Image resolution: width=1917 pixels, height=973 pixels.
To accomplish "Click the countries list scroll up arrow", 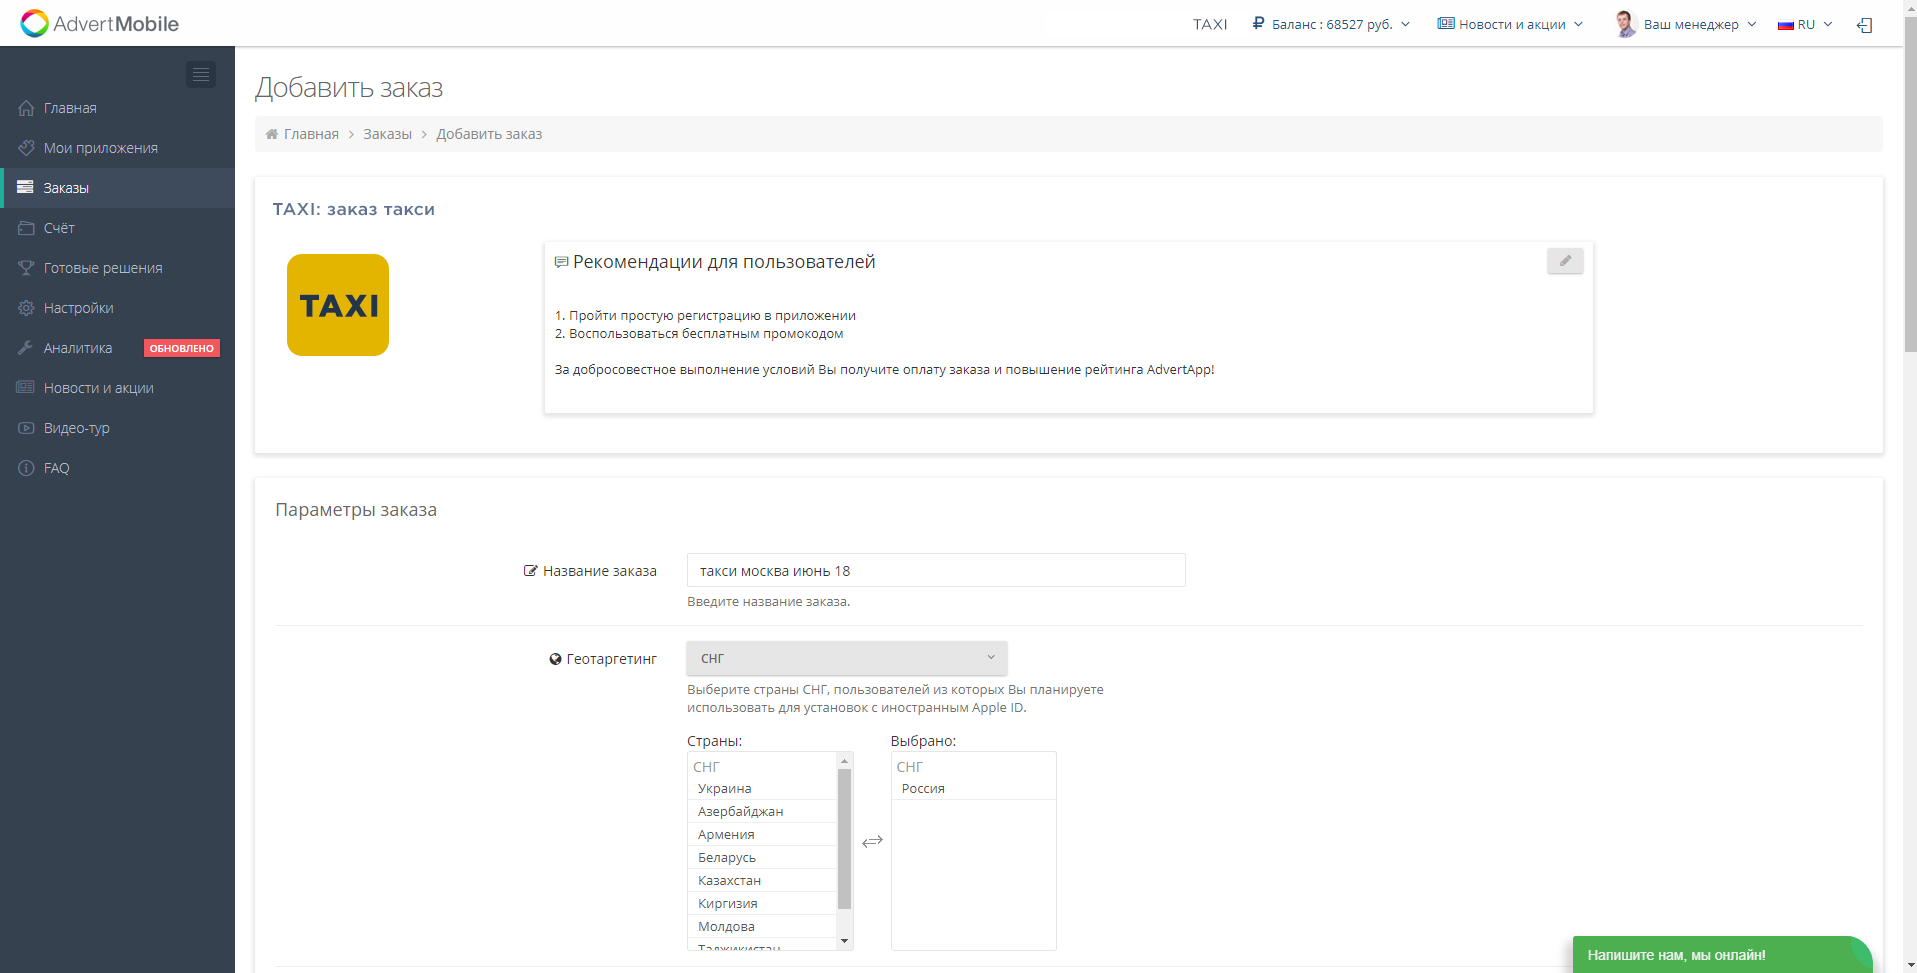I will (844, 761).
